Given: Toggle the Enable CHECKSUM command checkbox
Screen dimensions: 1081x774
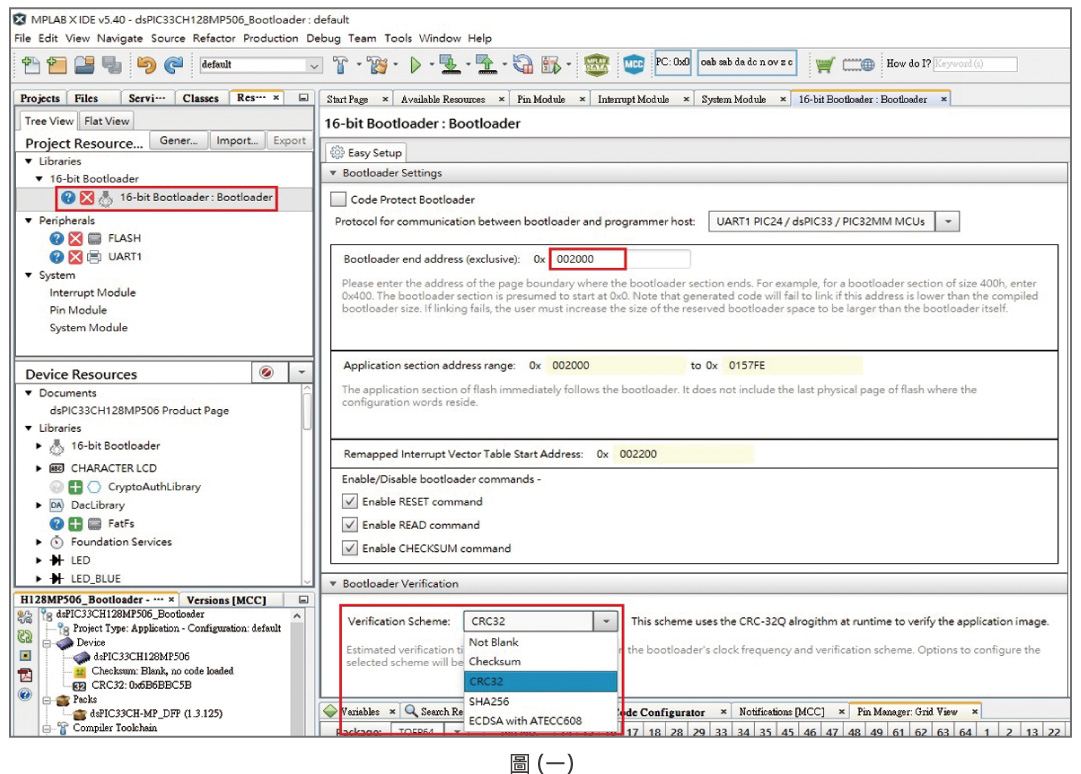Looking at the screenshot, I should tap(350, 548).
